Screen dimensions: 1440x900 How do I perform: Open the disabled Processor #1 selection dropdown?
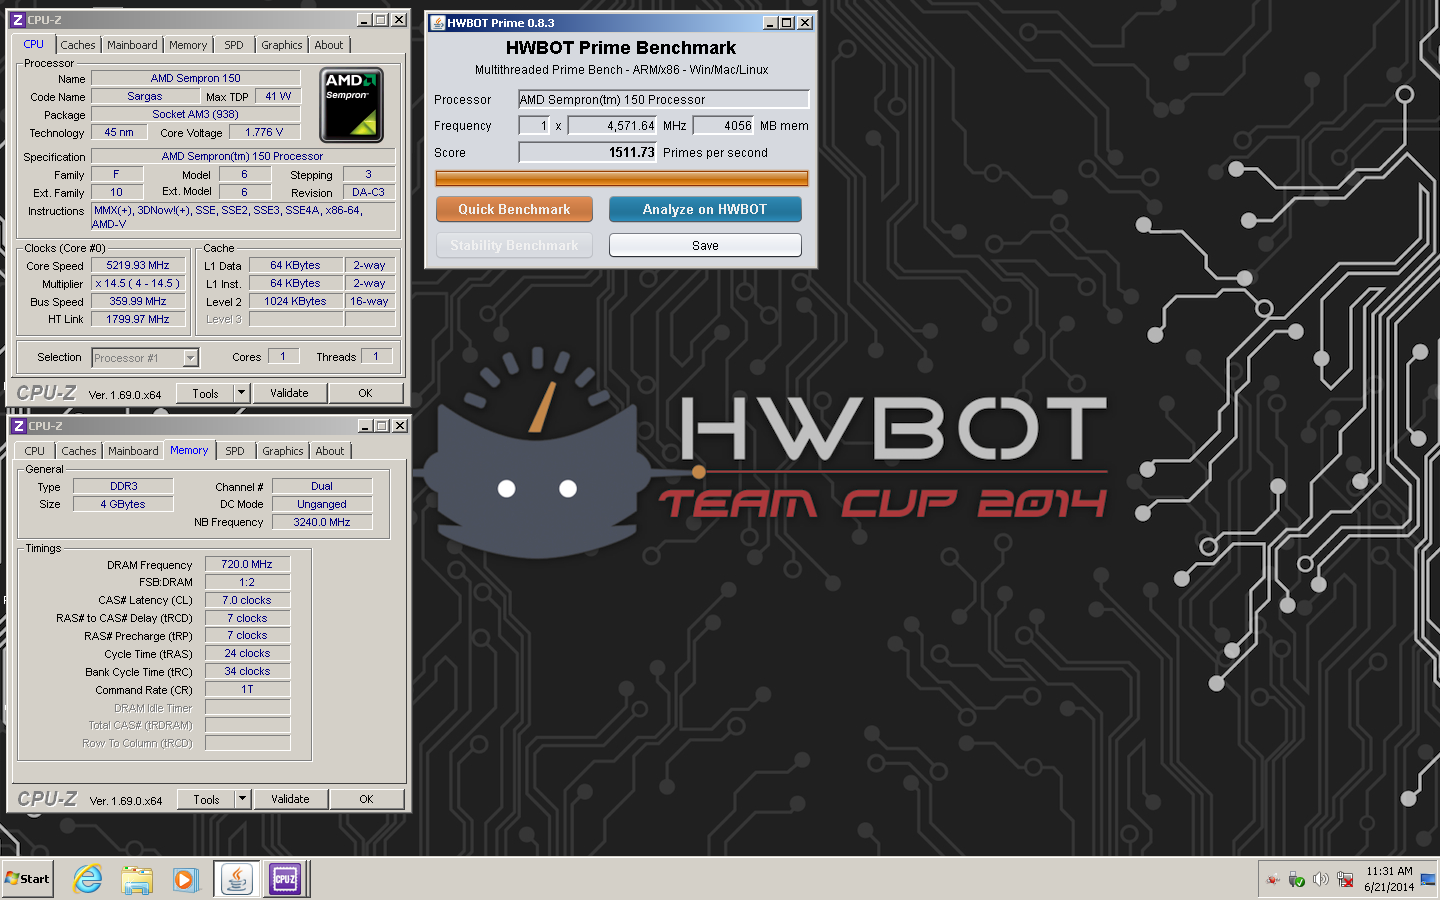point(145,357)
